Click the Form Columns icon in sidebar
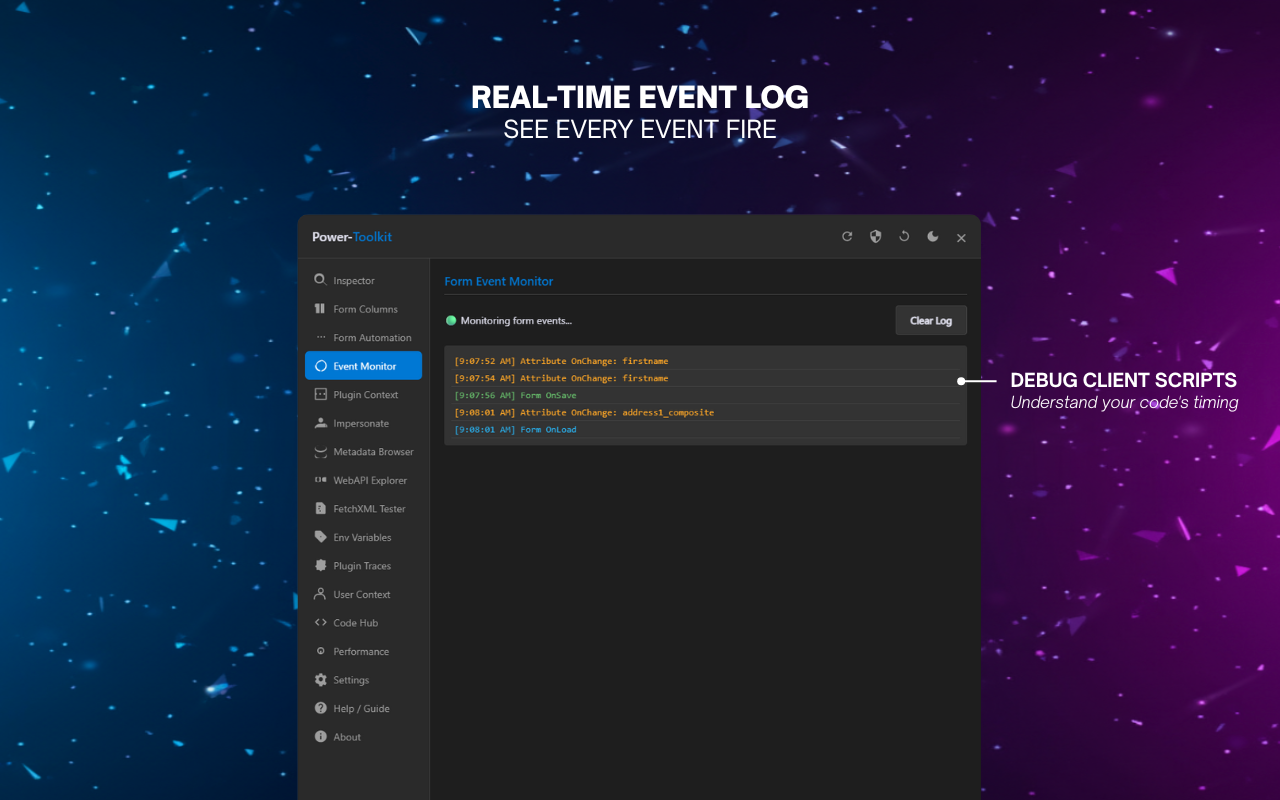The width and height of the screenshot is (1280, 800). [x=320, y=308]
